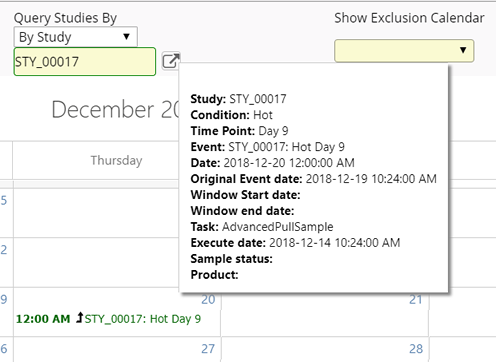Click the Time Point: Day 9 tooltip line
The height and width of the screenshot is (362, 496).
239,131
